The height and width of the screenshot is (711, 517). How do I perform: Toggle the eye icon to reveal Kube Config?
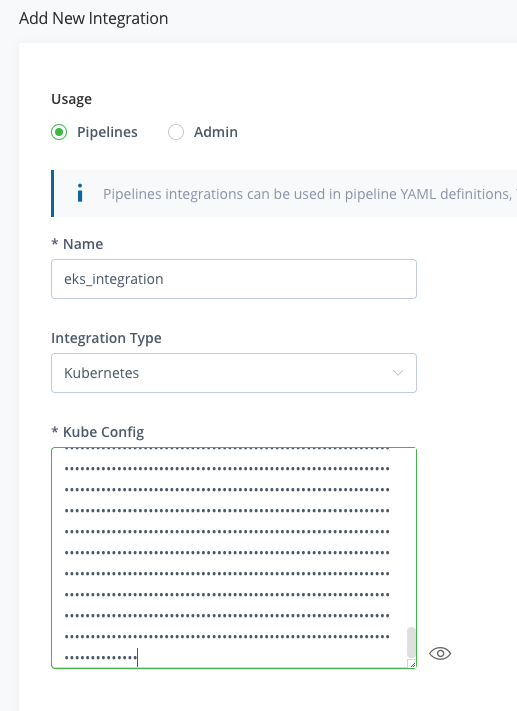tap(440, 653)
